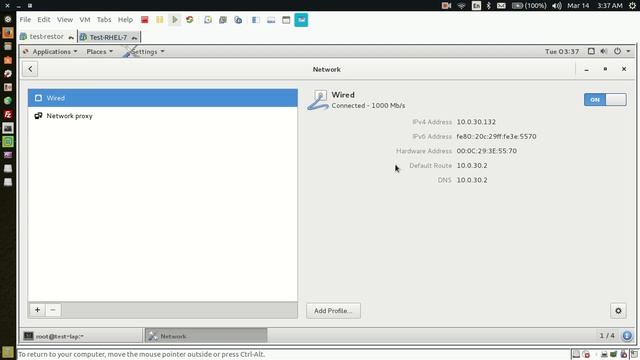The width and height of the screenshot is (640, 360).
Task: Click the back arrow in Network header
Action: click(x=30, y=69)
